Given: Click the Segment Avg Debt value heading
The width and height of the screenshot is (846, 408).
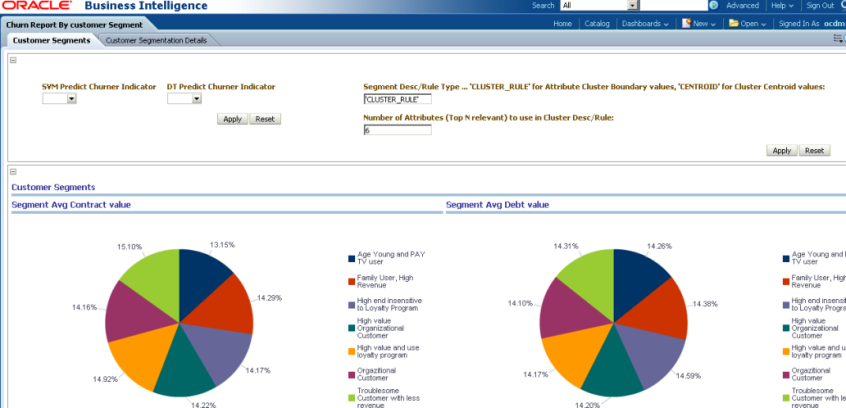Looking at the screenshot, I should click(x=497, y=205).
